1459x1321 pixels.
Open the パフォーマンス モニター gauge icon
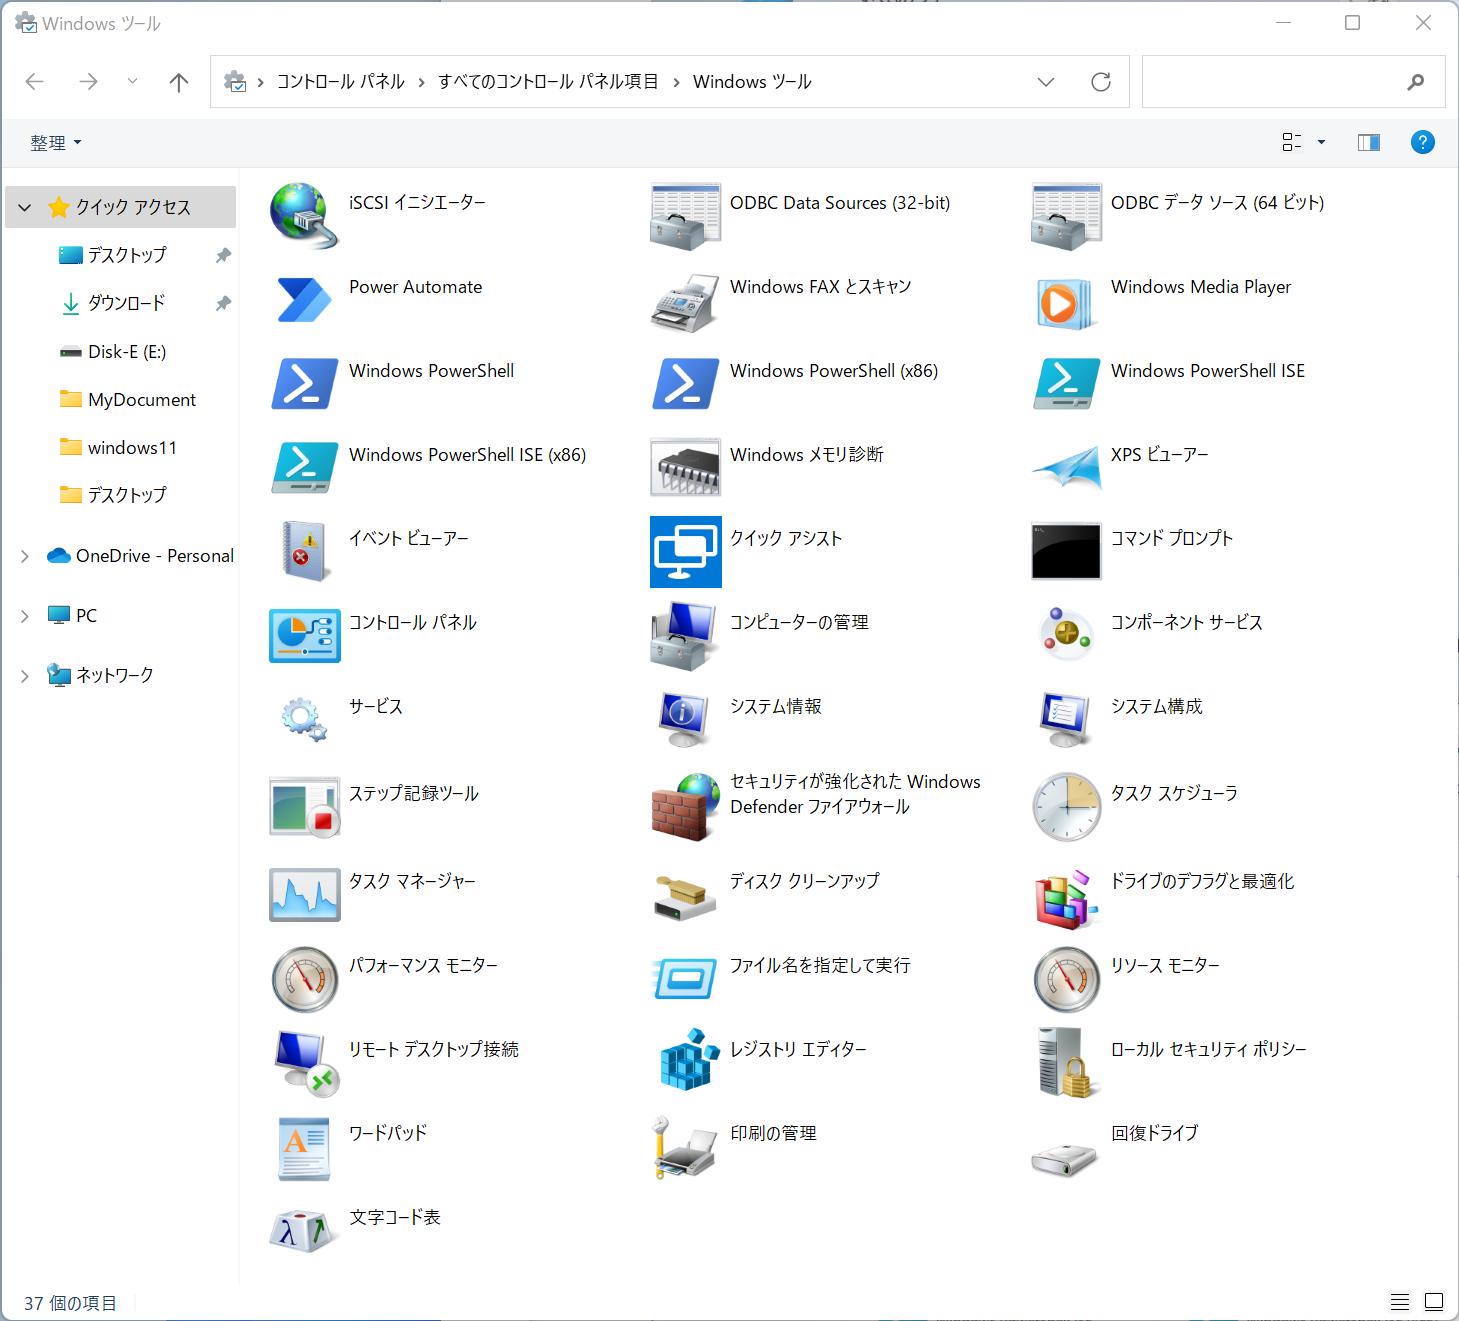click(x=304, y=979)
